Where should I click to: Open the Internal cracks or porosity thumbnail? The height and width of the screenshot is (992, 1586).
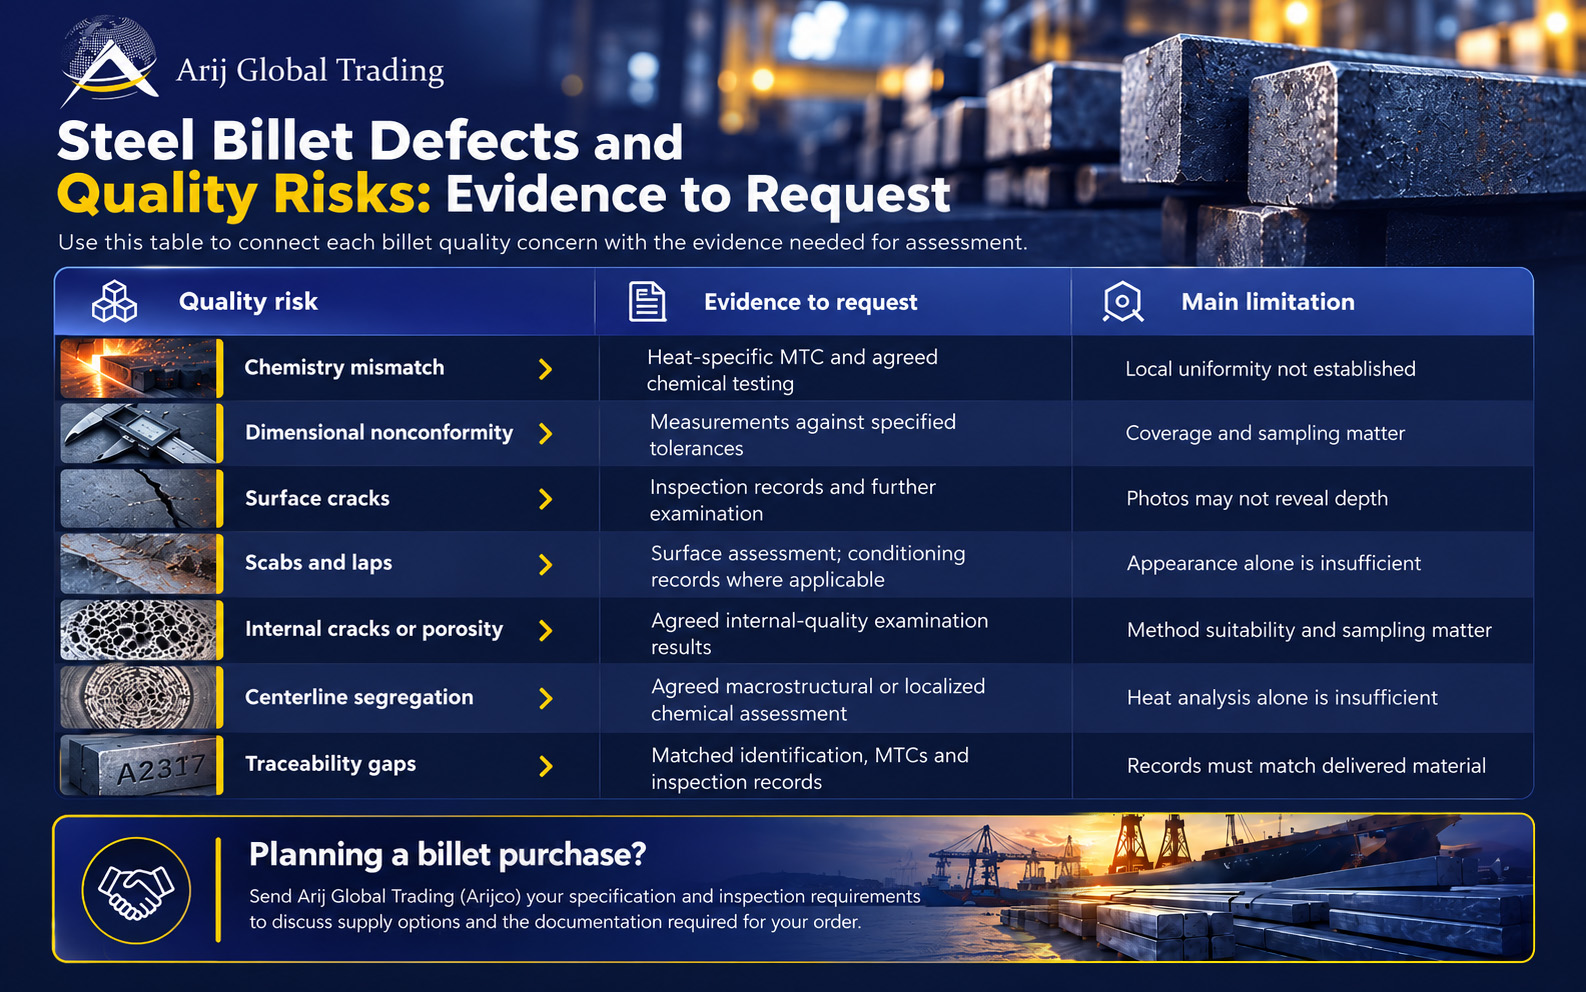coord(138,630)
